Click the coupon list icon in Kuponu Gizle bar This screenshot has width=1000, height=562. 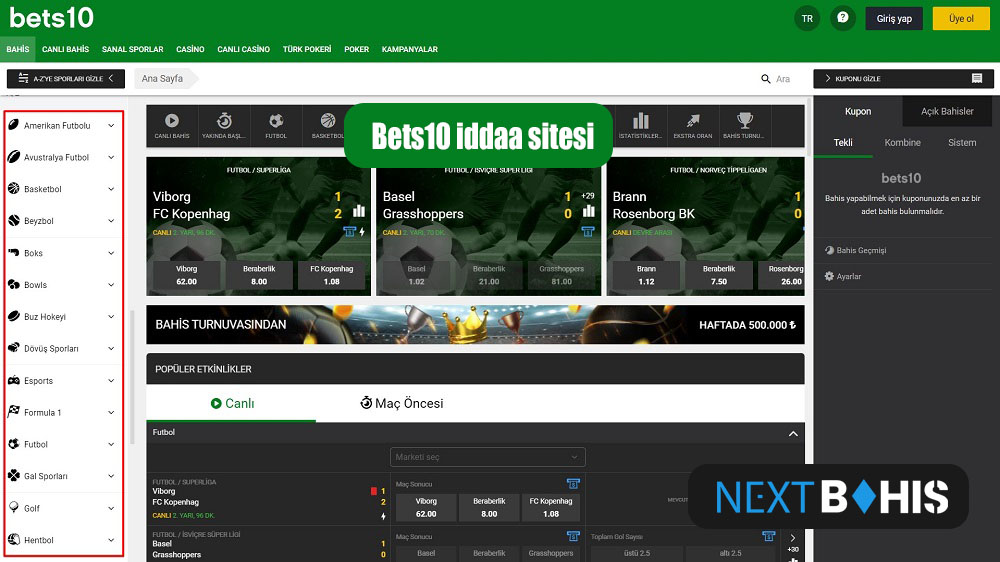976,78
